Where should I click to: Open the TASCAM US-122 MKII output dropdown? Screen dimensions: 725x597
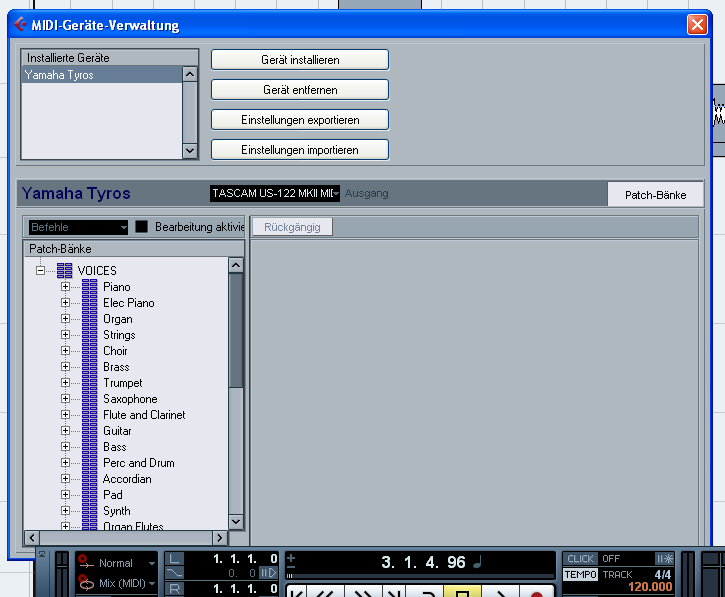pyautogui.click(x=275, y=193)
